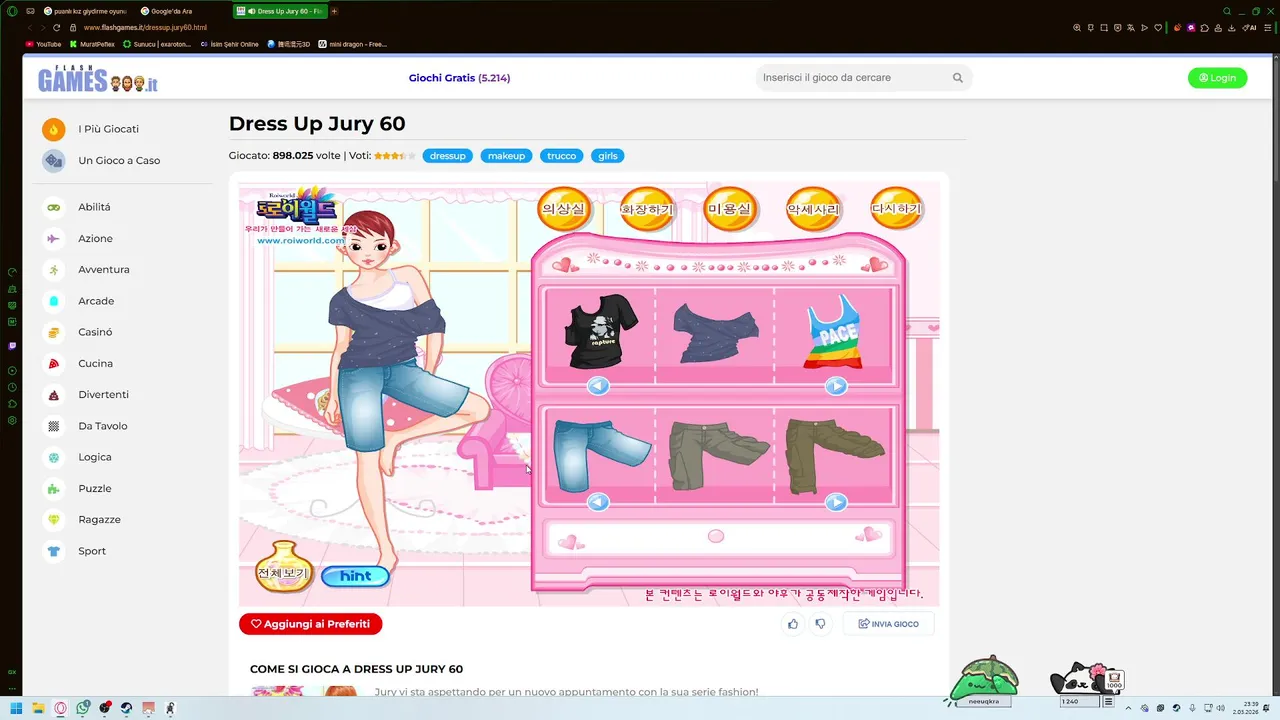Open the Logica category icon

pyautogui.click(x=54, y=457)
